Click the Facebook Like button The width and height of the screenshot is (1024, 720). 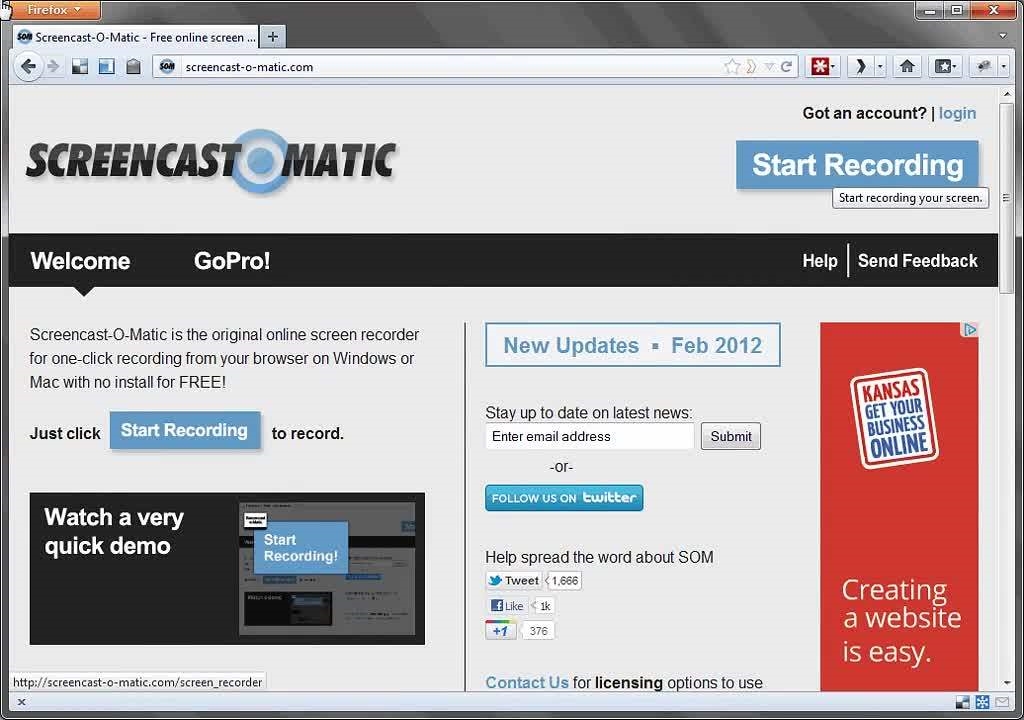tap(507, 606)
